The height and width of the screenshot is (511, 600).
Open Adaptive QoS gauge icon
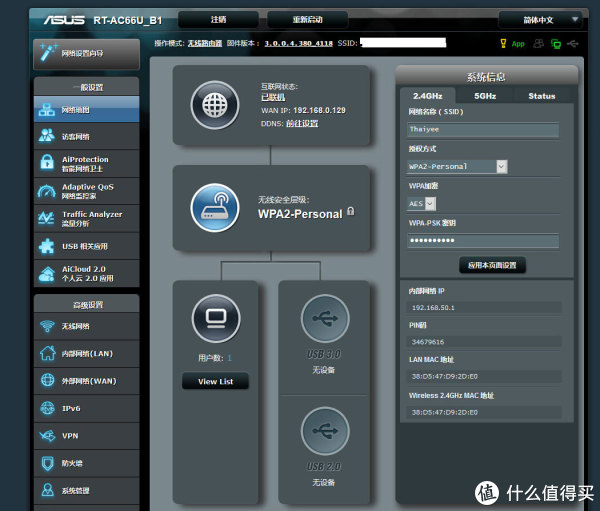47,191
